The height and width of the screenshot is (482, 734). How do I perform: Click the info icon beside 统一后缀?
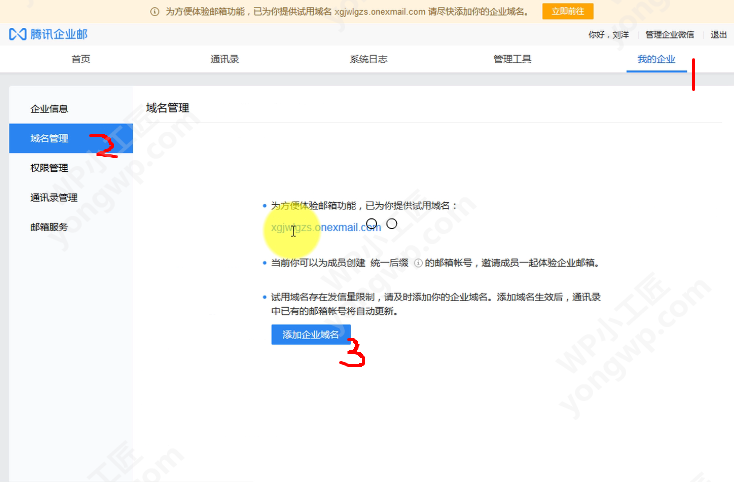(x=417, y=263)
